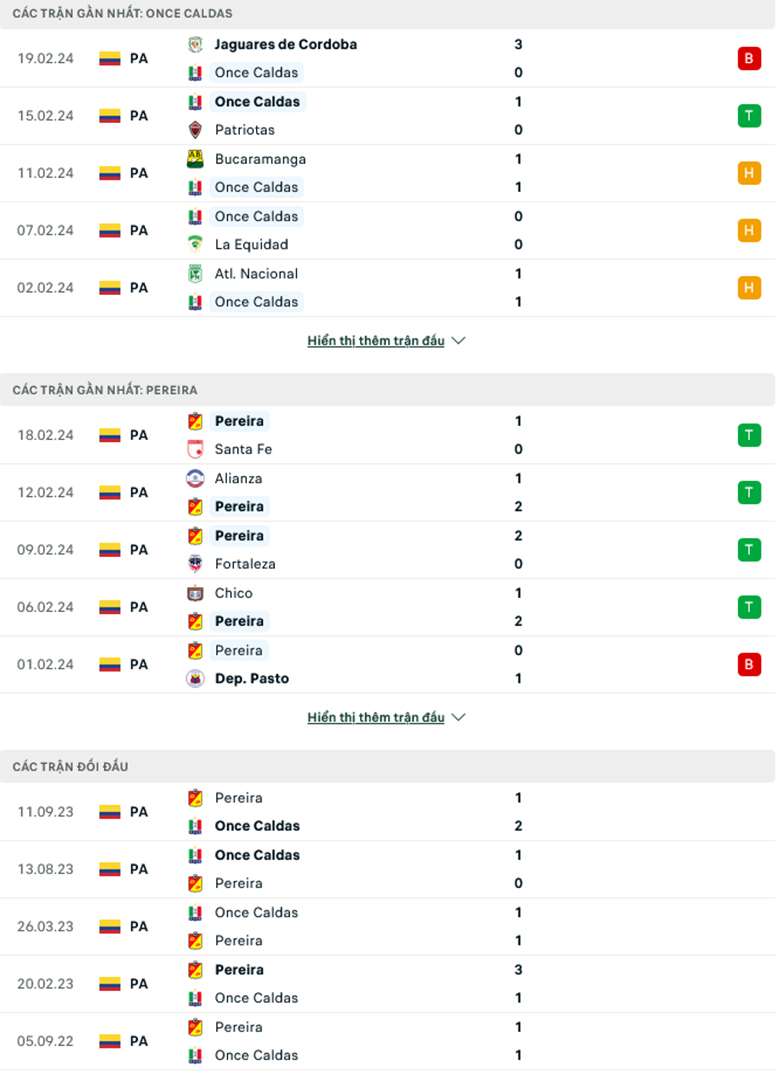This screenshot has width=780, height=1081.
Task: Select the Jaguares de Cordoba club logo
Action: (196, 44)
